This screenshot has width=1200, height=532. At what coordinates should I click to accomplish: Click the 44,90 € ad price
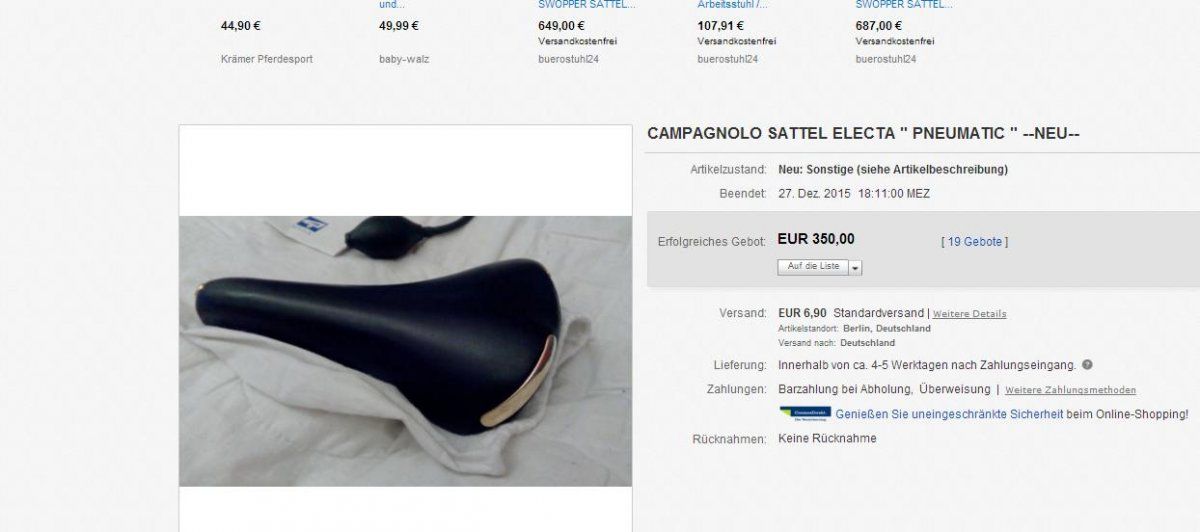[241, 26]
